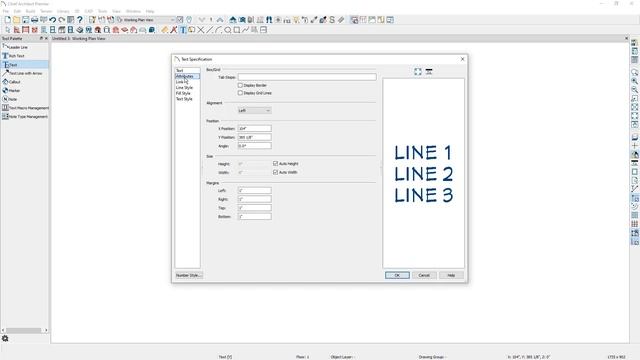The height and width of the screenshot is (360, 640).
Task: Click the X delete icon in second toolbar
Action: (x=201, y=30)
